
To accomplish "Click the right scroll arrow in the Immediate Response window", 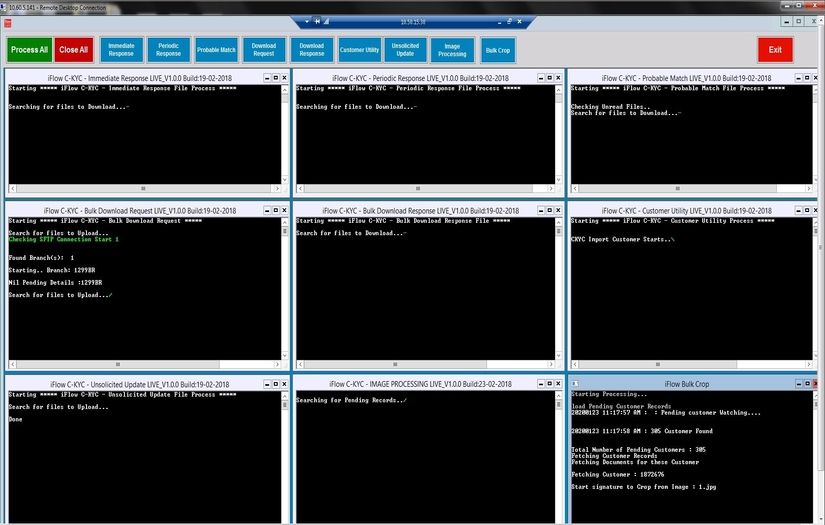I will coord(277,188).
